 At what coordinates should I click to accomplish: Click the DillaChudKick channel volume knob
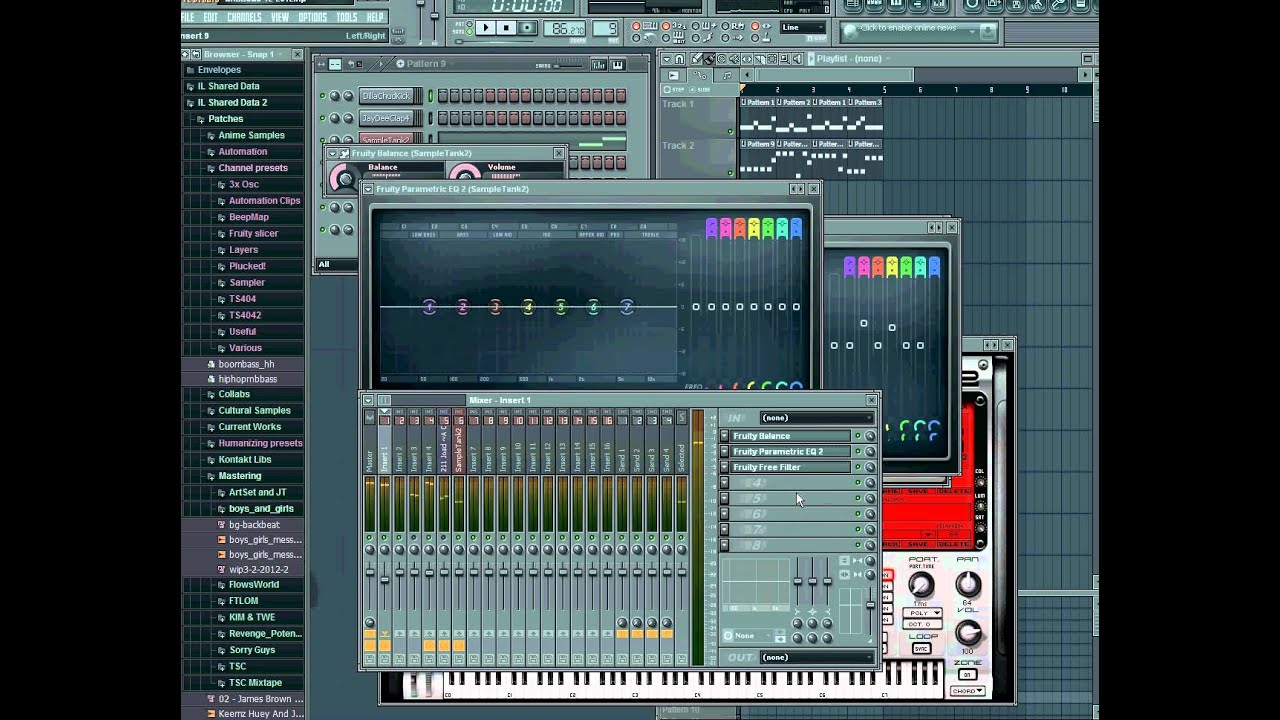[348, 96]
